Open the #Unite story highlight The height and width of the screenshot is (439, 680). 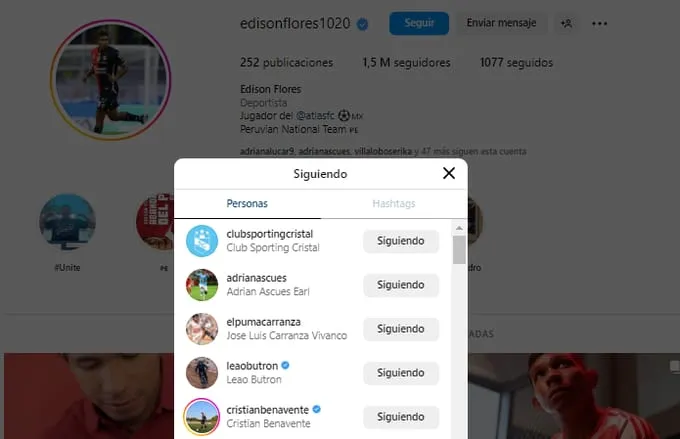pyautogui.click(x=67, y=223)
